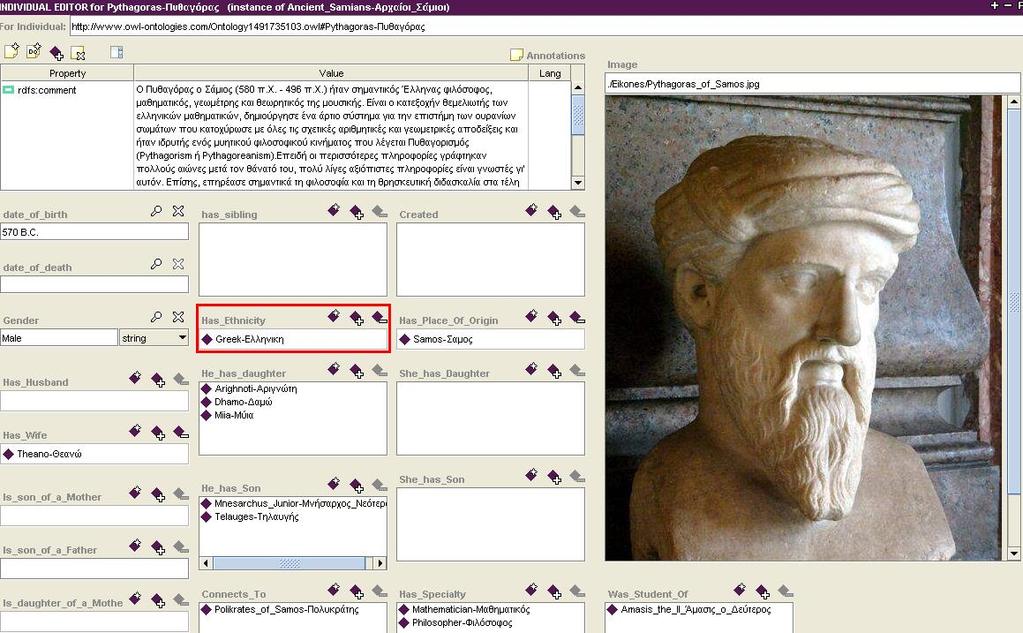
Task: Click the add existing resource annotation icon
Action: [x=56, y=53]
